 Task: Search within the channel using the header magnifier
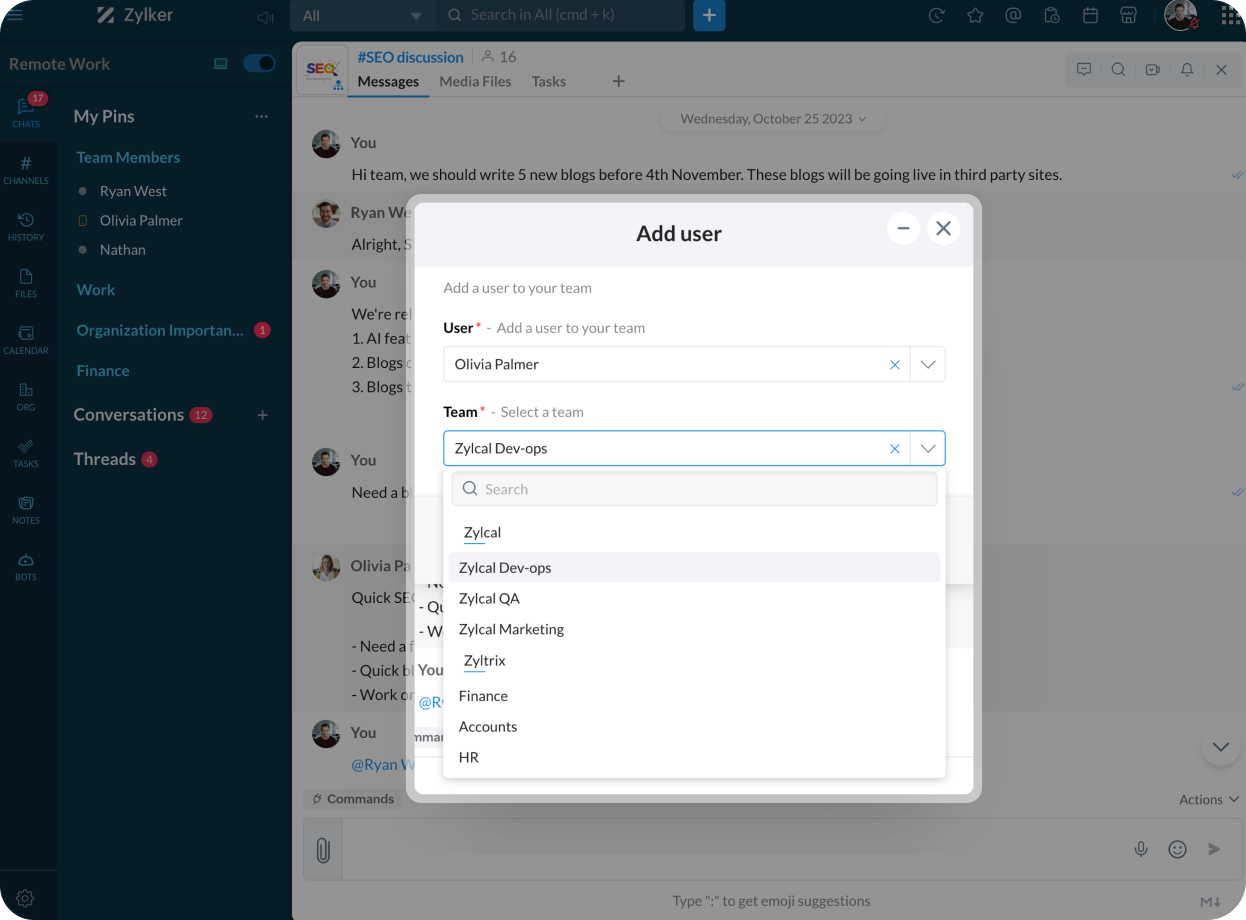1118,70
